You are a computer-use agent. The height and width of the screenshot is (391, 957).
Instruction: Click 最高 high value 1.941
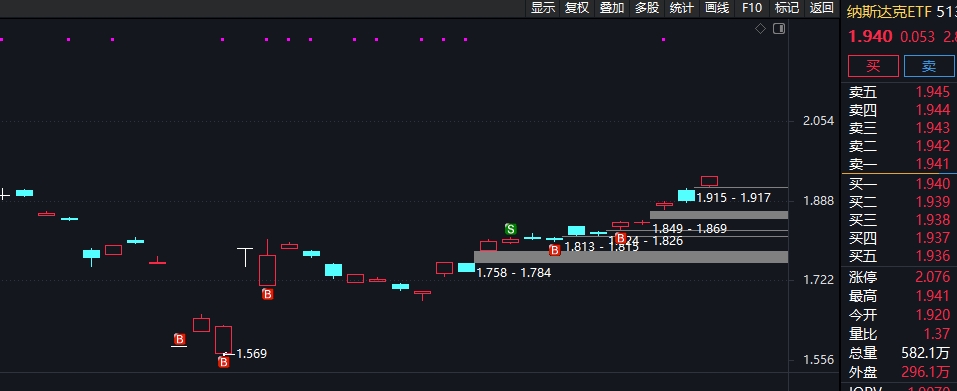[x=932, y=296]
